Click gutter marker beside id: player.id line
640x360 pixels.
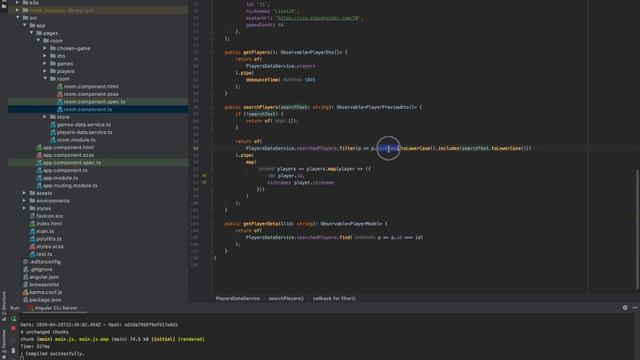click(204, 176)
